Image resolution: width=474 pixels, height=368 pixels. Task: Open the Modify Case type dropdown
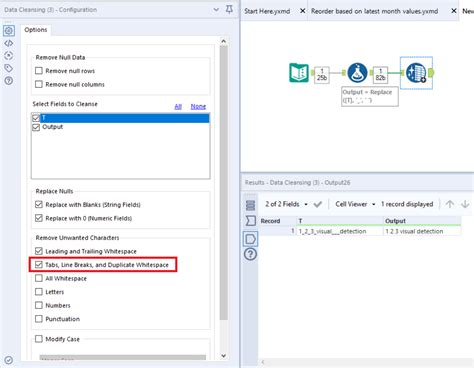[122, 357]
